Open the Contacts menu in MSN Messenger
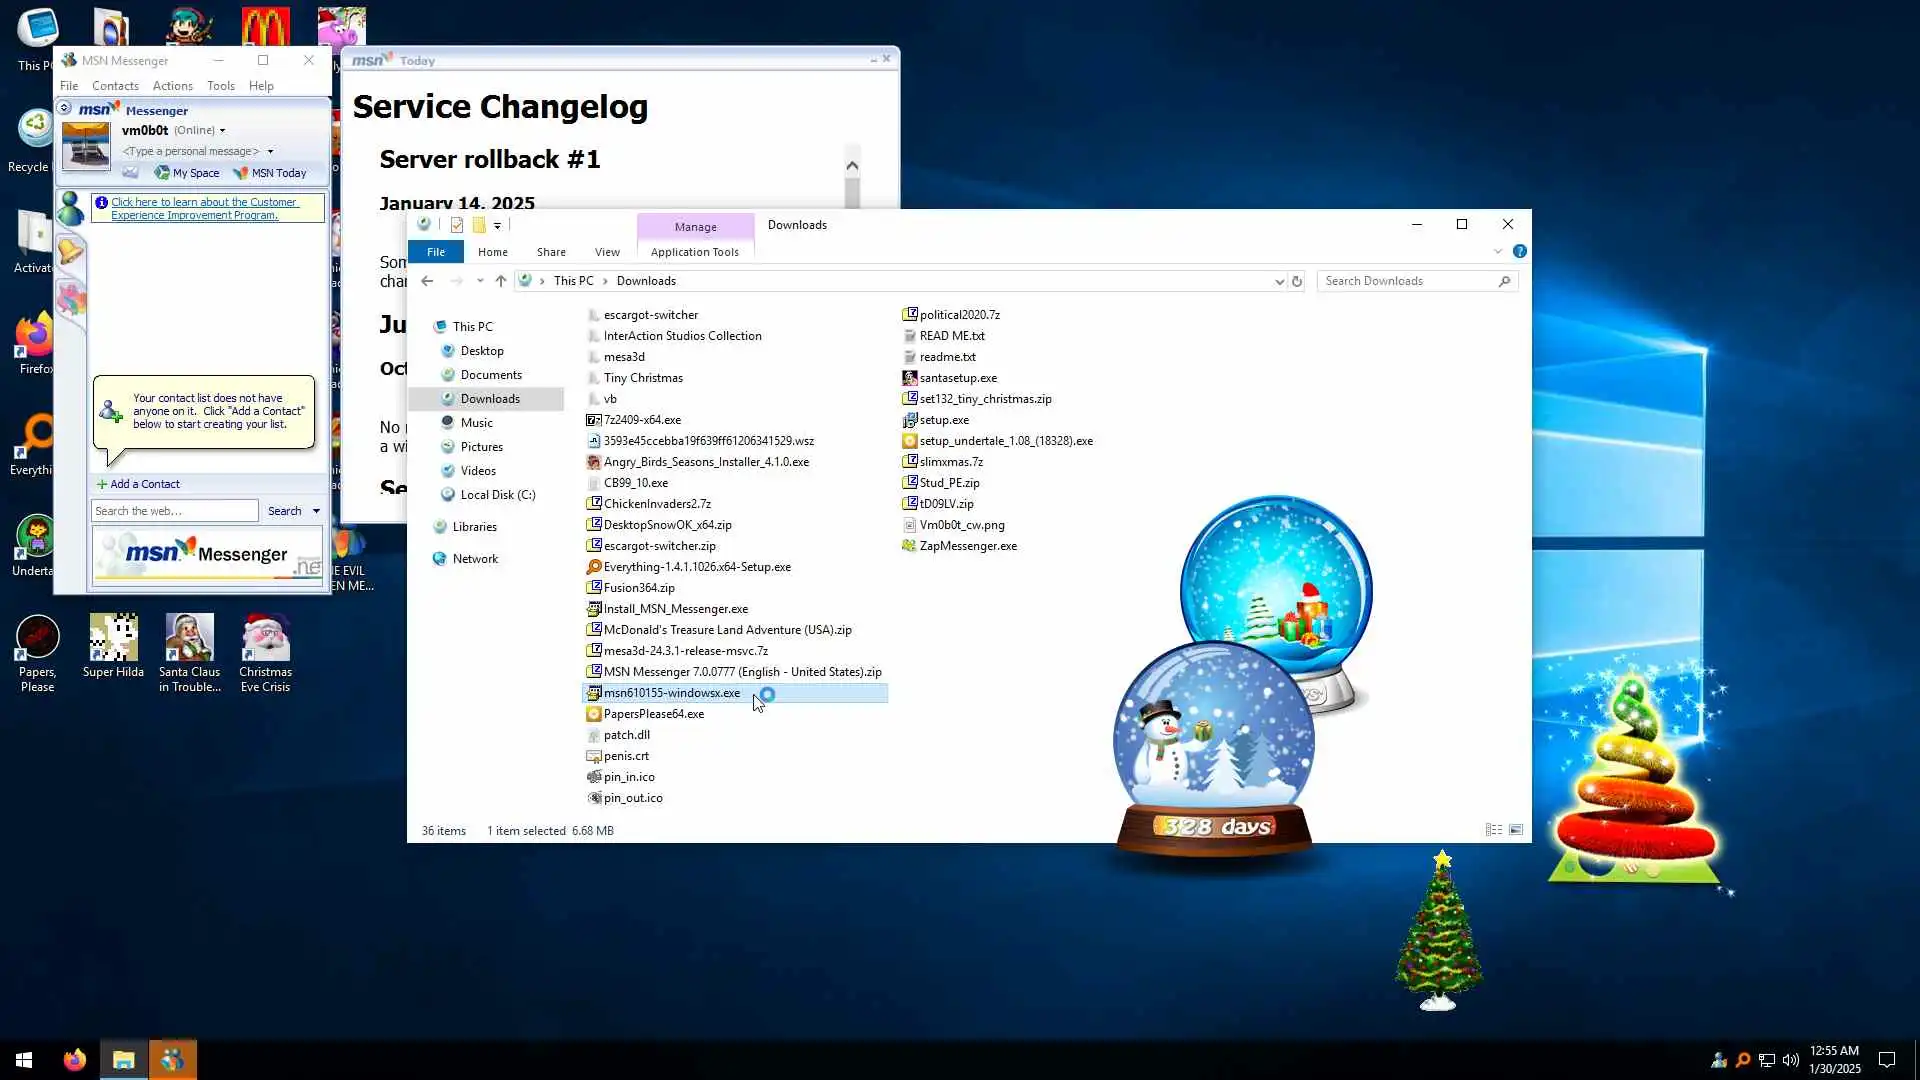The height and width of the screenshot is (1080, 1920). [x=115, y=86]
